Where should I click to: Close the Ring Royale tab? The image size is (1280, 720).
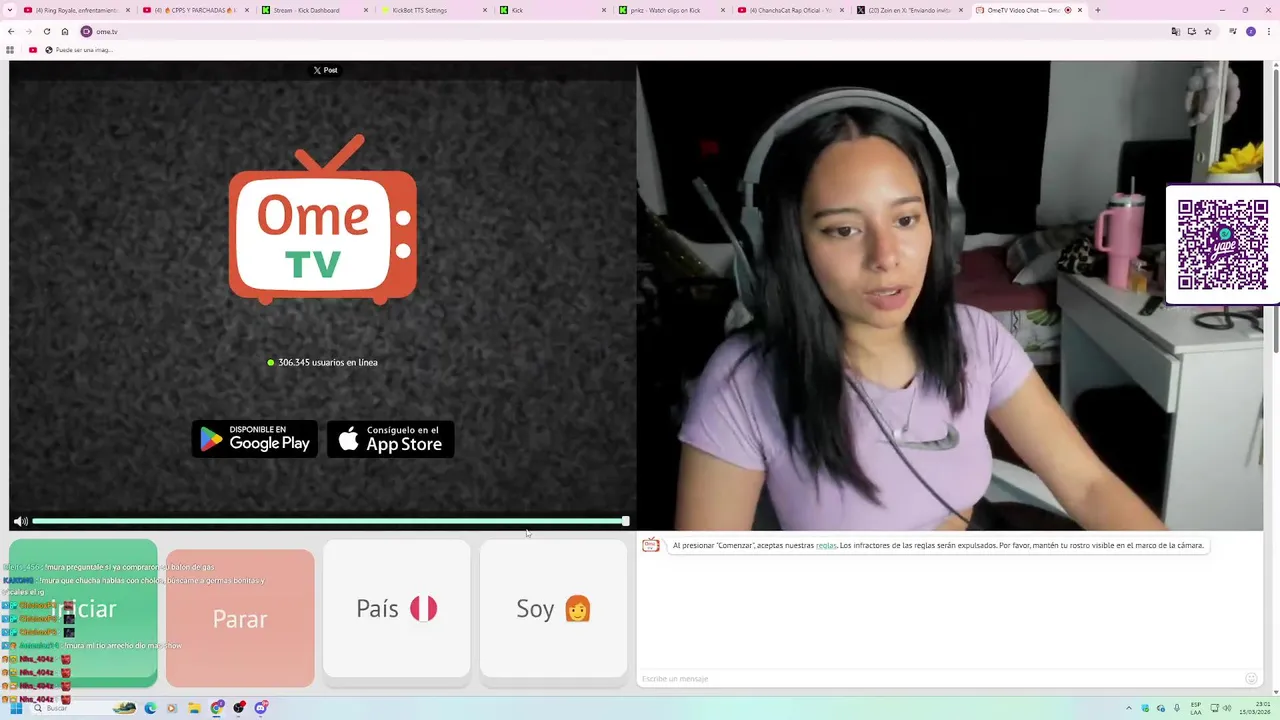pos(128,10)
